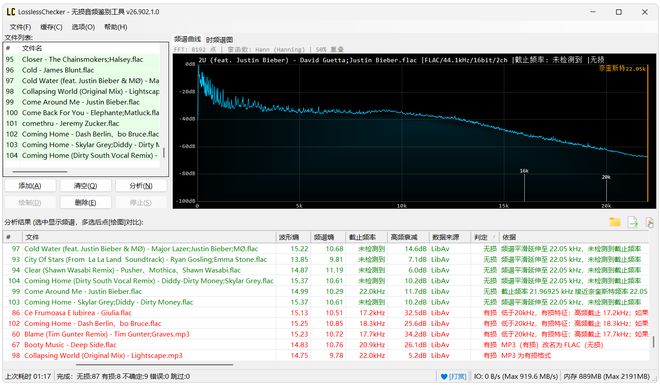This screenshot has width=660, height=385.
Task: Click the copy results icon at far right
Action: [x=650, y=222]
